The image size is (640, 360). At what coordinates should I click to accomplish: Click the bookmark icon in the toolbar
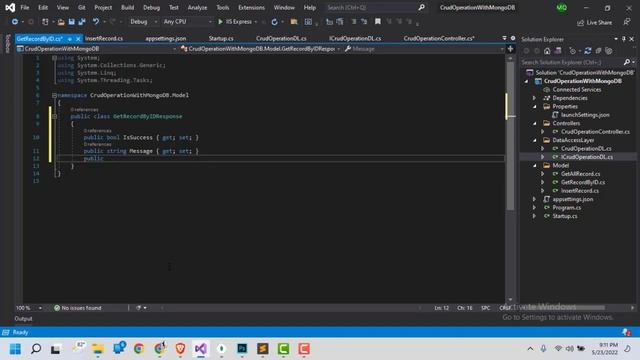click(x=378, y=22)
